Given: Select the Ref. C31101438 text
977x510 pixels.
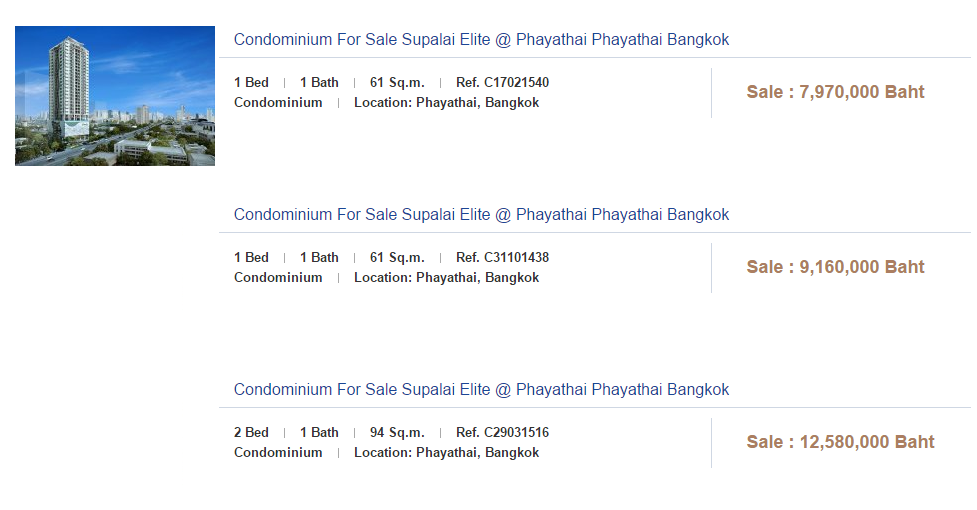Looking at the screenshot, I should pyautogui.click(x=502, y=258).
